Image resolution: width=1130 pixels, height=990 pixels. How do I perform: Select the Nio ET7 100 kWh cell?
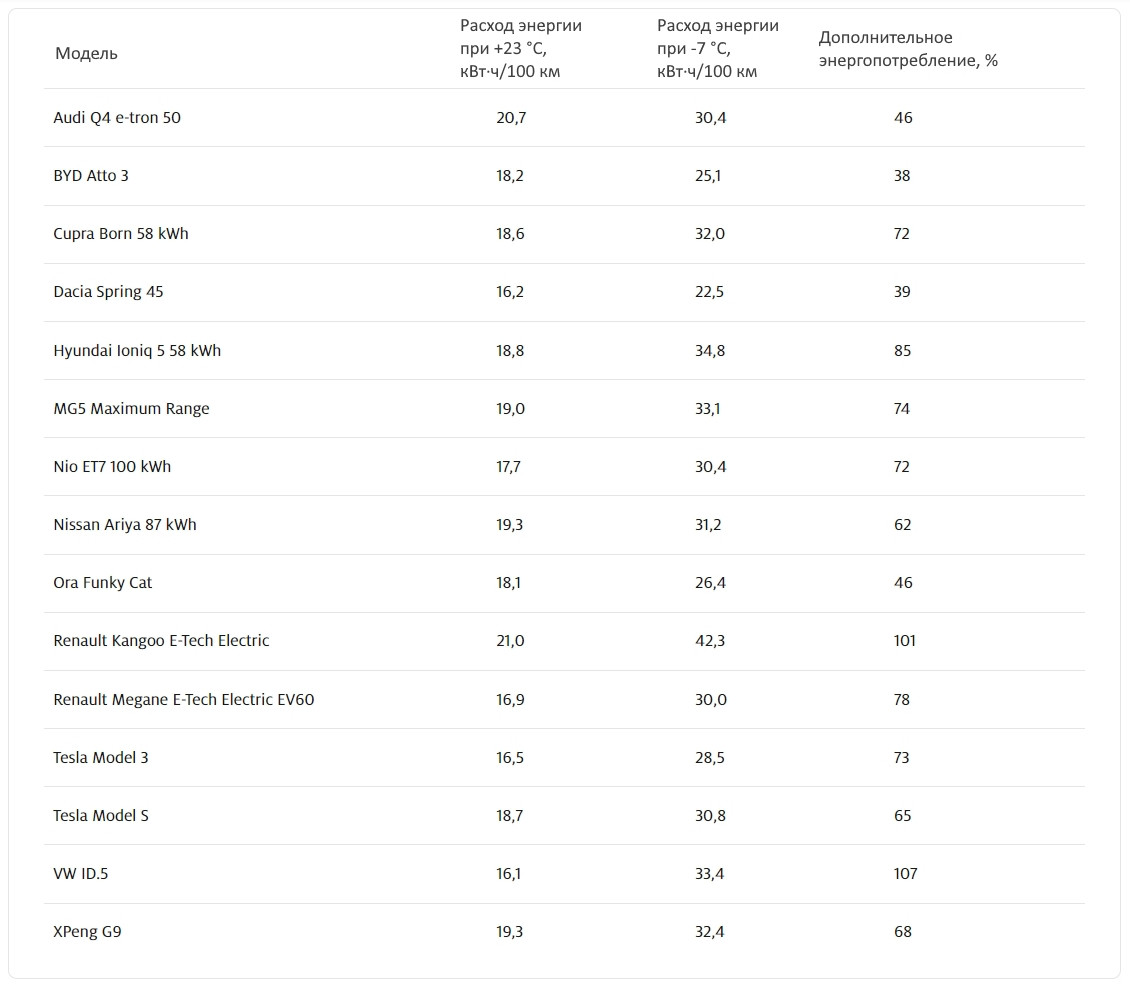(112, 467)
